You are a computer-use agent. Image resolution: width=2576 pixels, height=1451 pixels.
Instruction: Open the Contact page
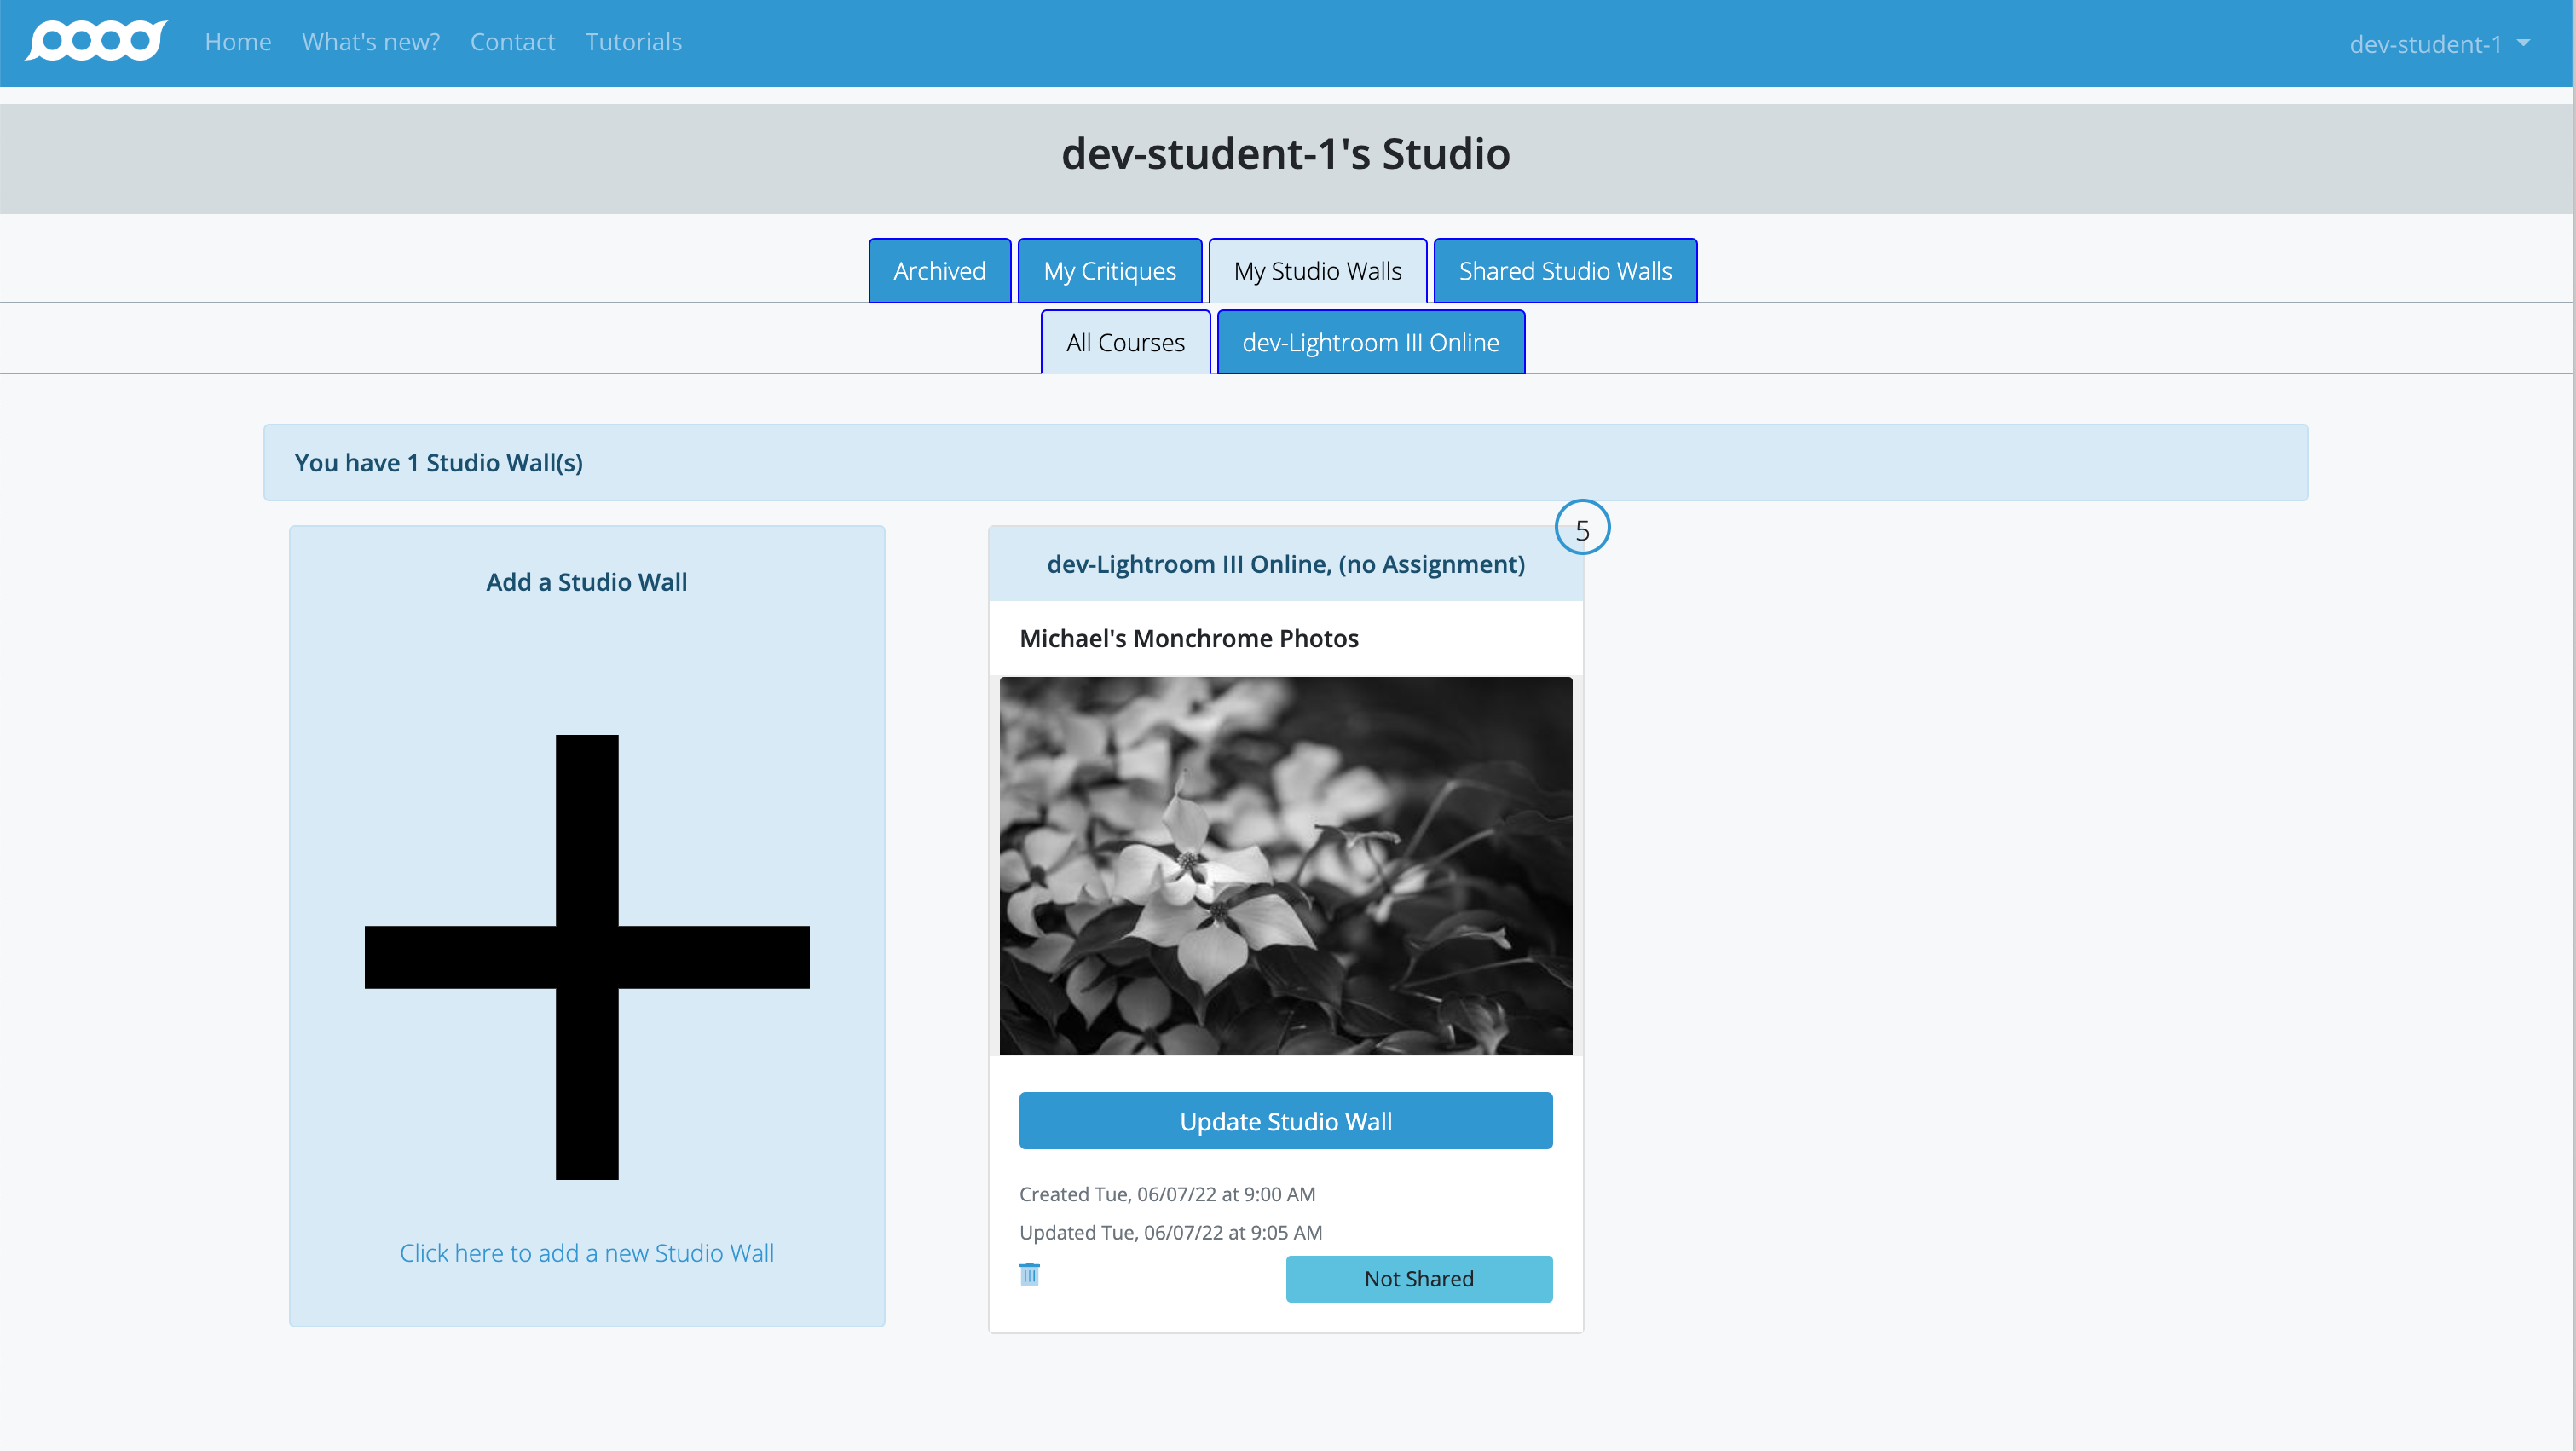512,41
